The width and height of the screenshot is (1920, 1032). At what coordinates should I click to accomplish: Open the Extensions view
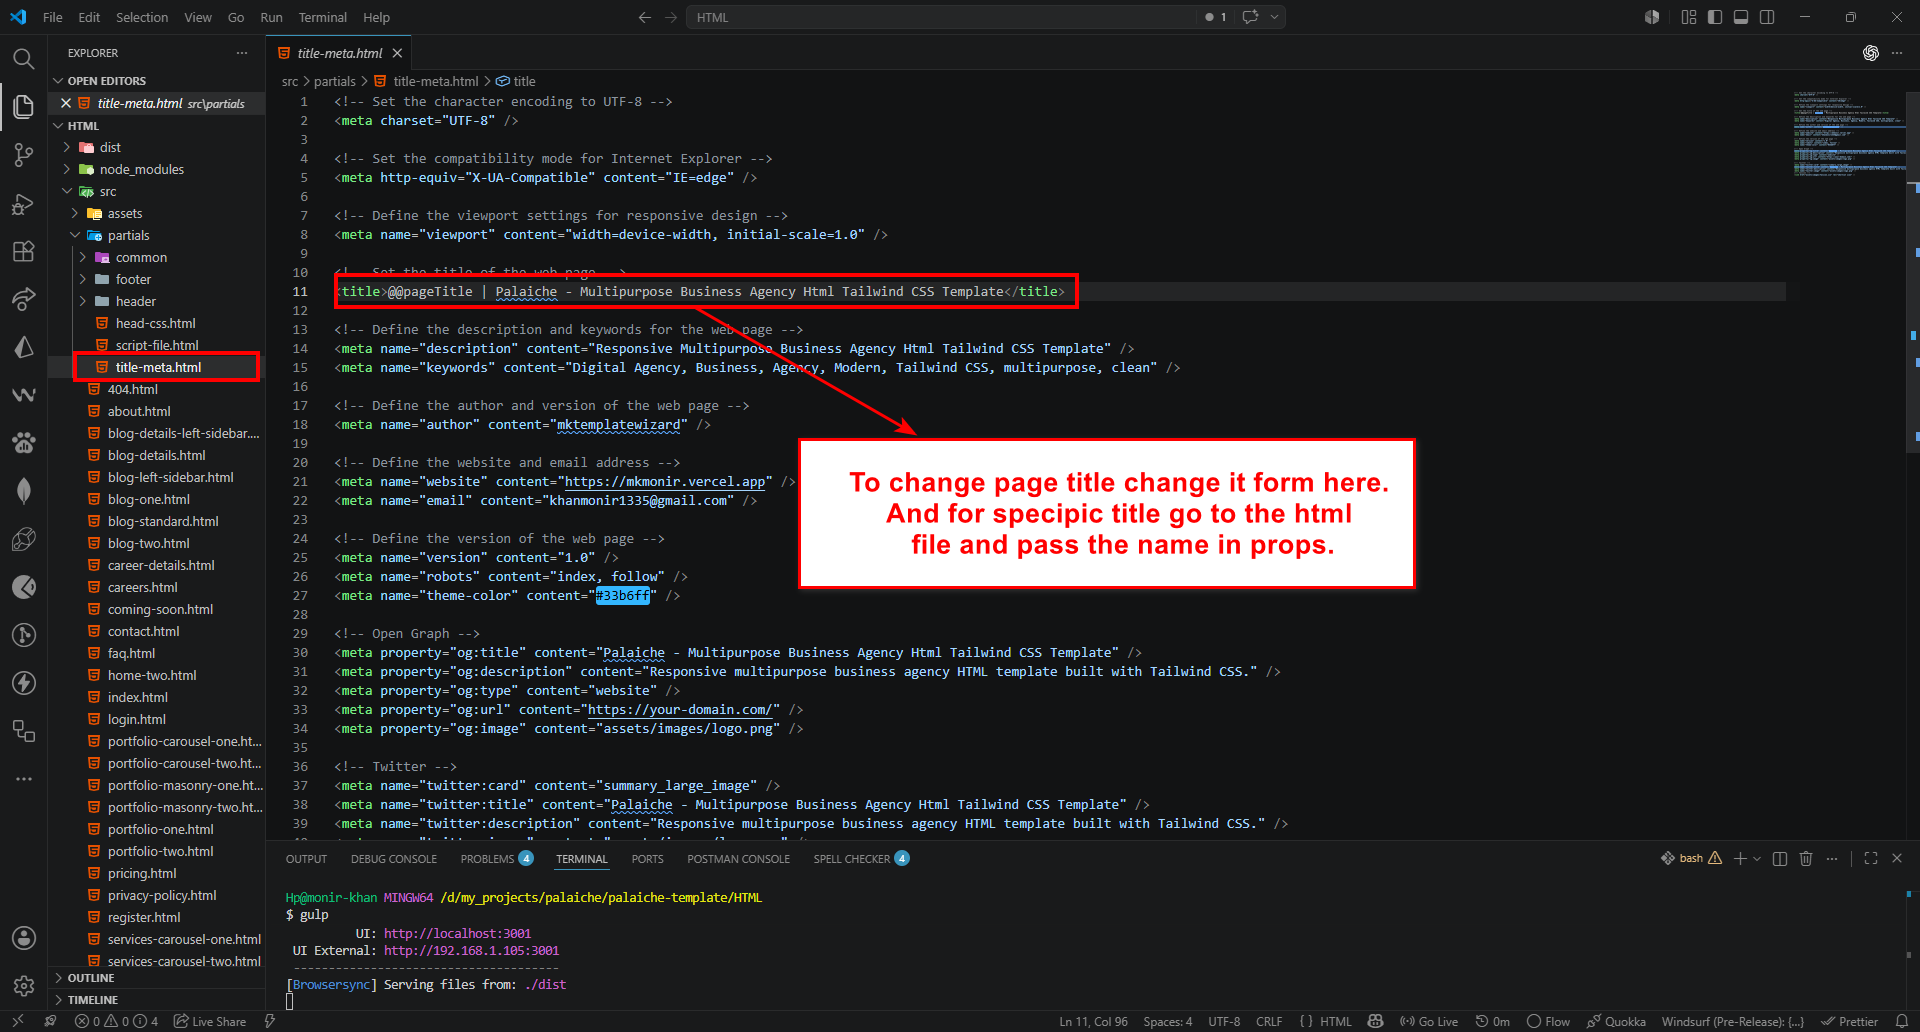coord(23,251)
